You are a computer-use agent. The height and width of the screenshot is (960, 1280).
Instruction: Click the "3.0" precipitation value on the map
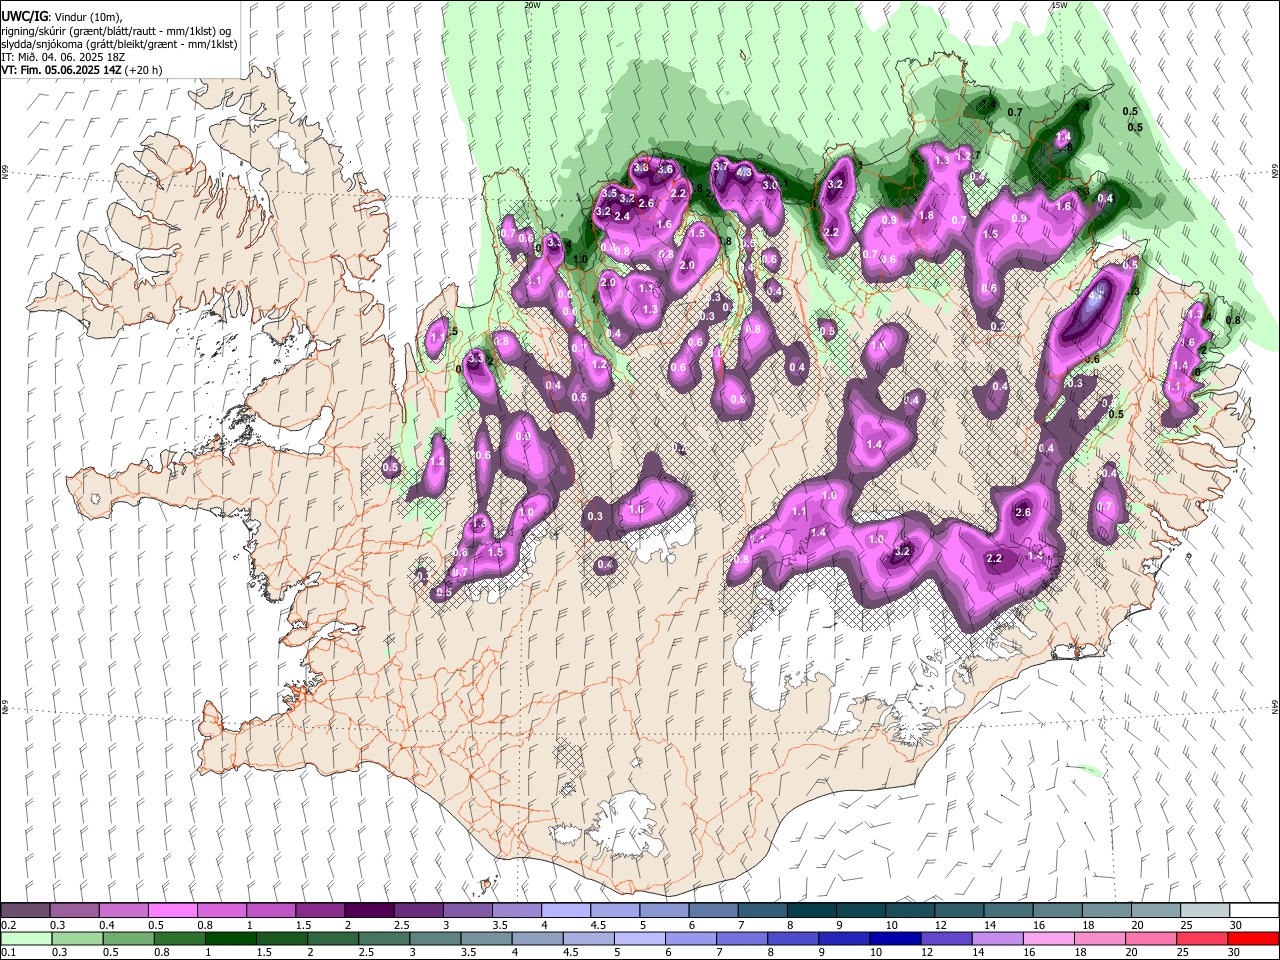coord(770,185)
